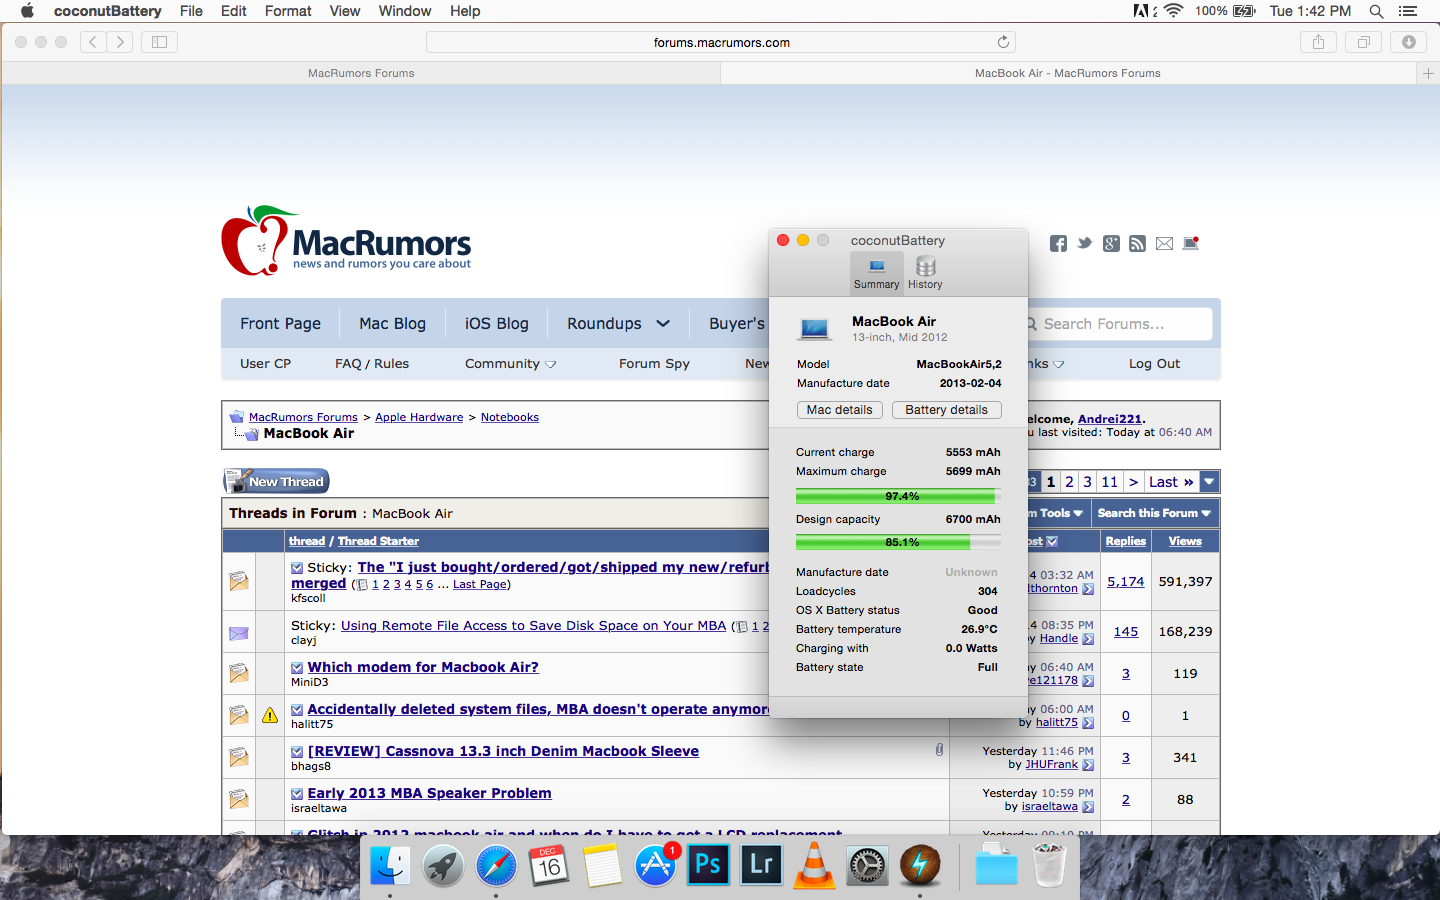
Task: Open the Summary tab in coconutBattery
Action: (877, 273)
